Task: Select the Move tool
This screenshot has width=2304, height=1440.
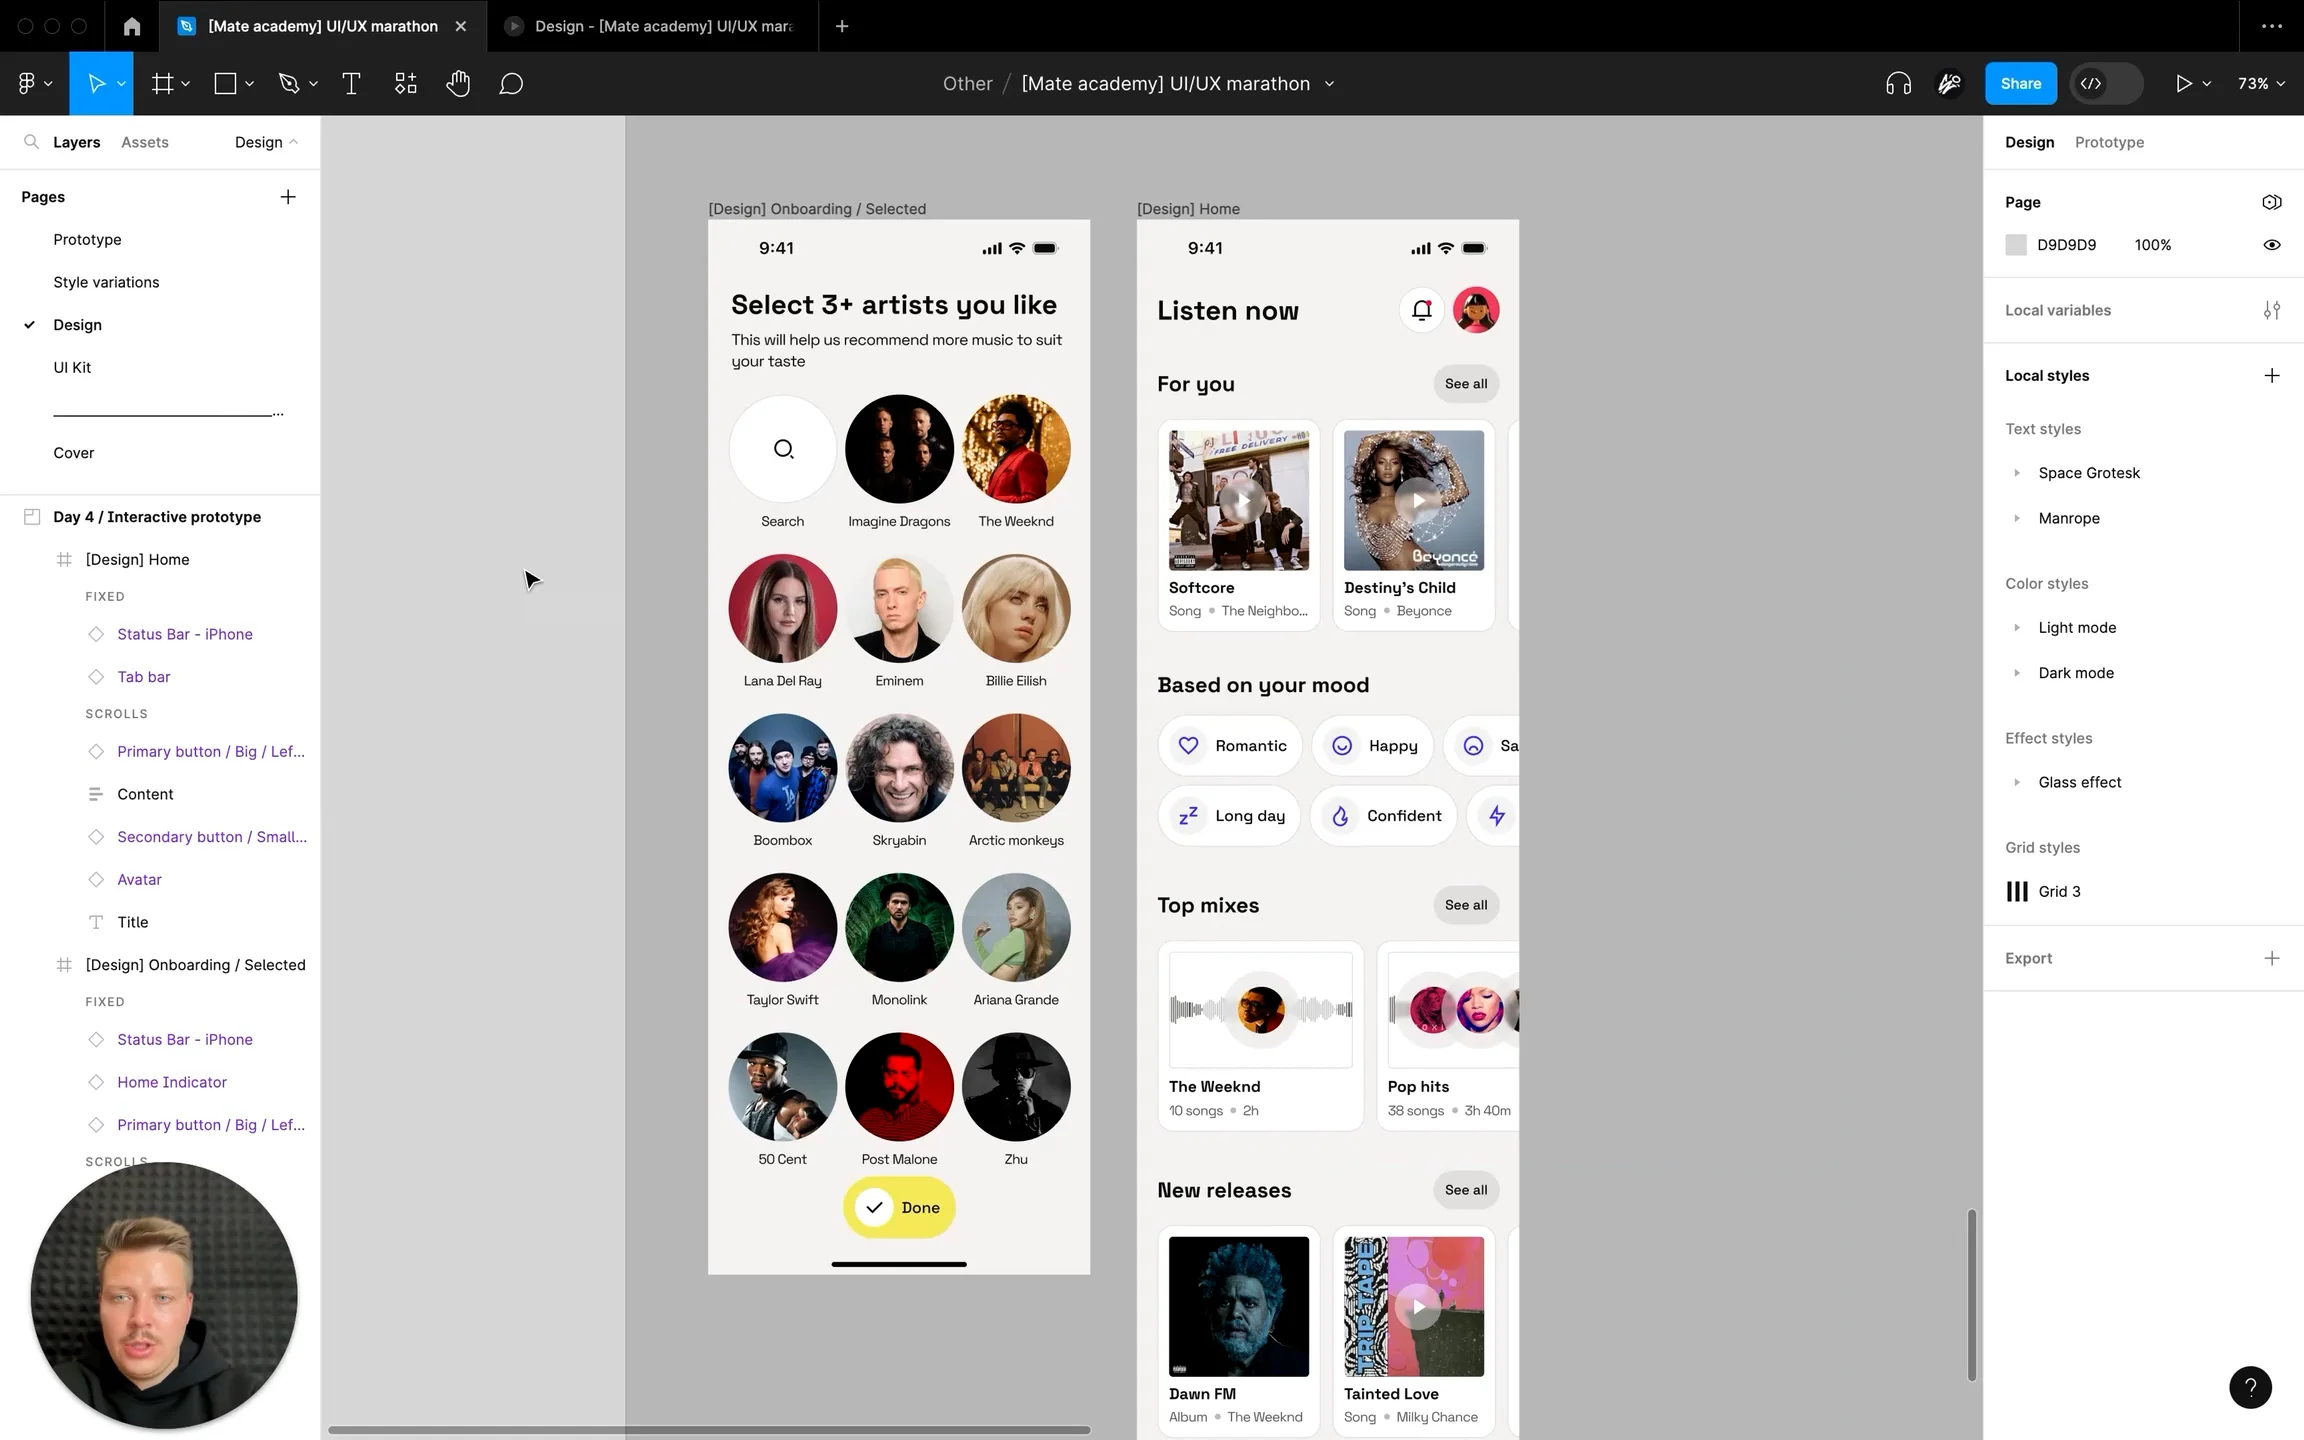Action: pyautogui.click(x=96, y=84)
